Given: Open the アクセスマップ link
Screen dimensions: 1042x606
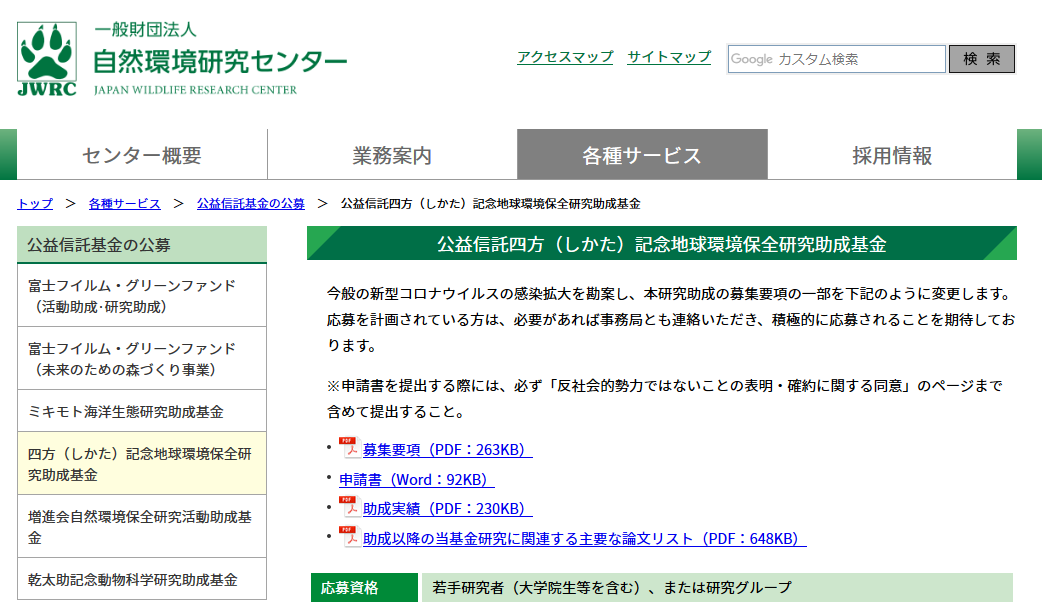Looking at the screenshot, I should [x=565, y=57].
